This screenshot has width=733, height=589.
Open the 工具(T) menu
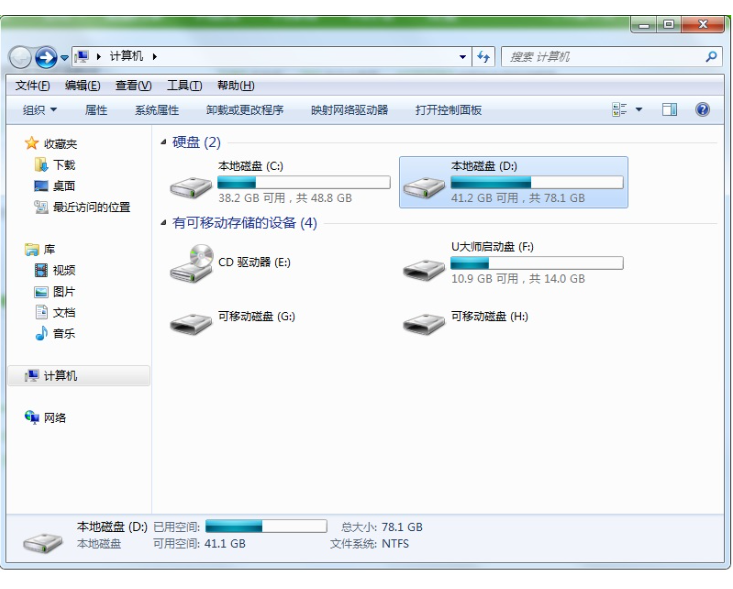point(184,85)
